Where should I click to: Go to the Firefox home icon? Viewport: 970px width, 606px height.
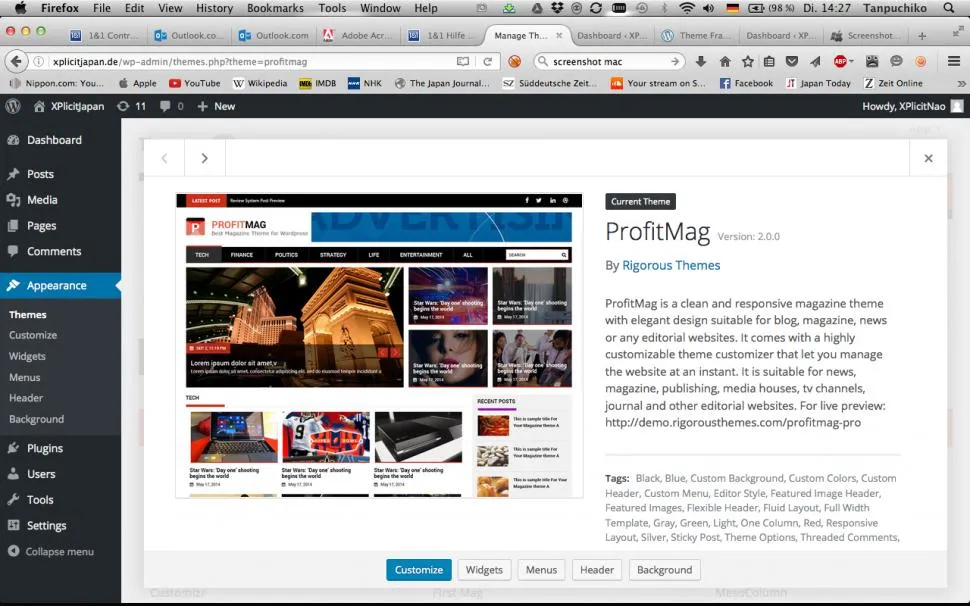725,61
